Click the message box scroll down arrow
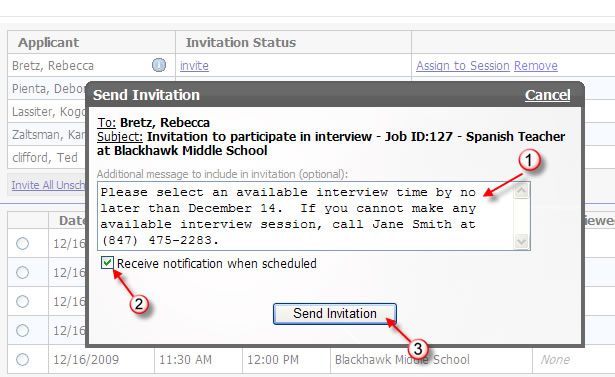The width and height of the screenshot is (615, 377). [522, 241]
